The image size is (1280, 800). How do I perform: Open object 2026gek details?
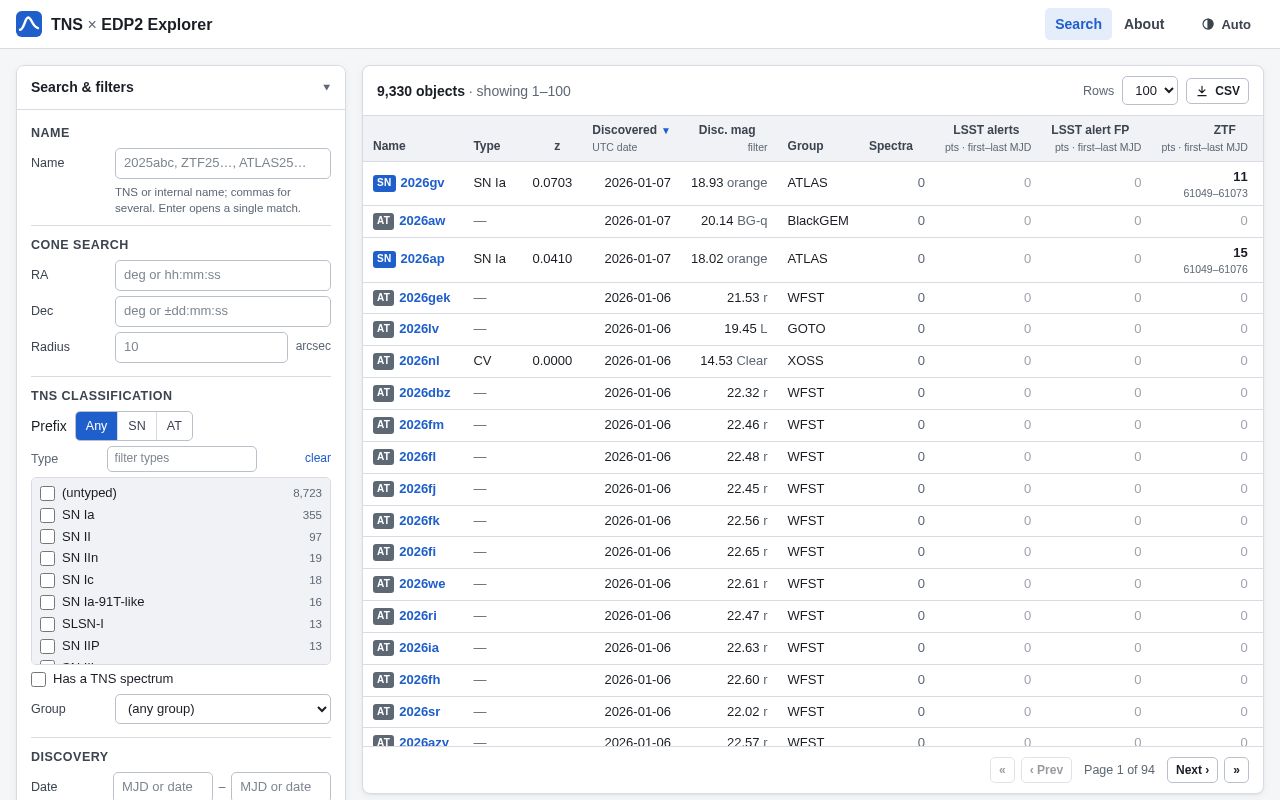coord(425,298)
